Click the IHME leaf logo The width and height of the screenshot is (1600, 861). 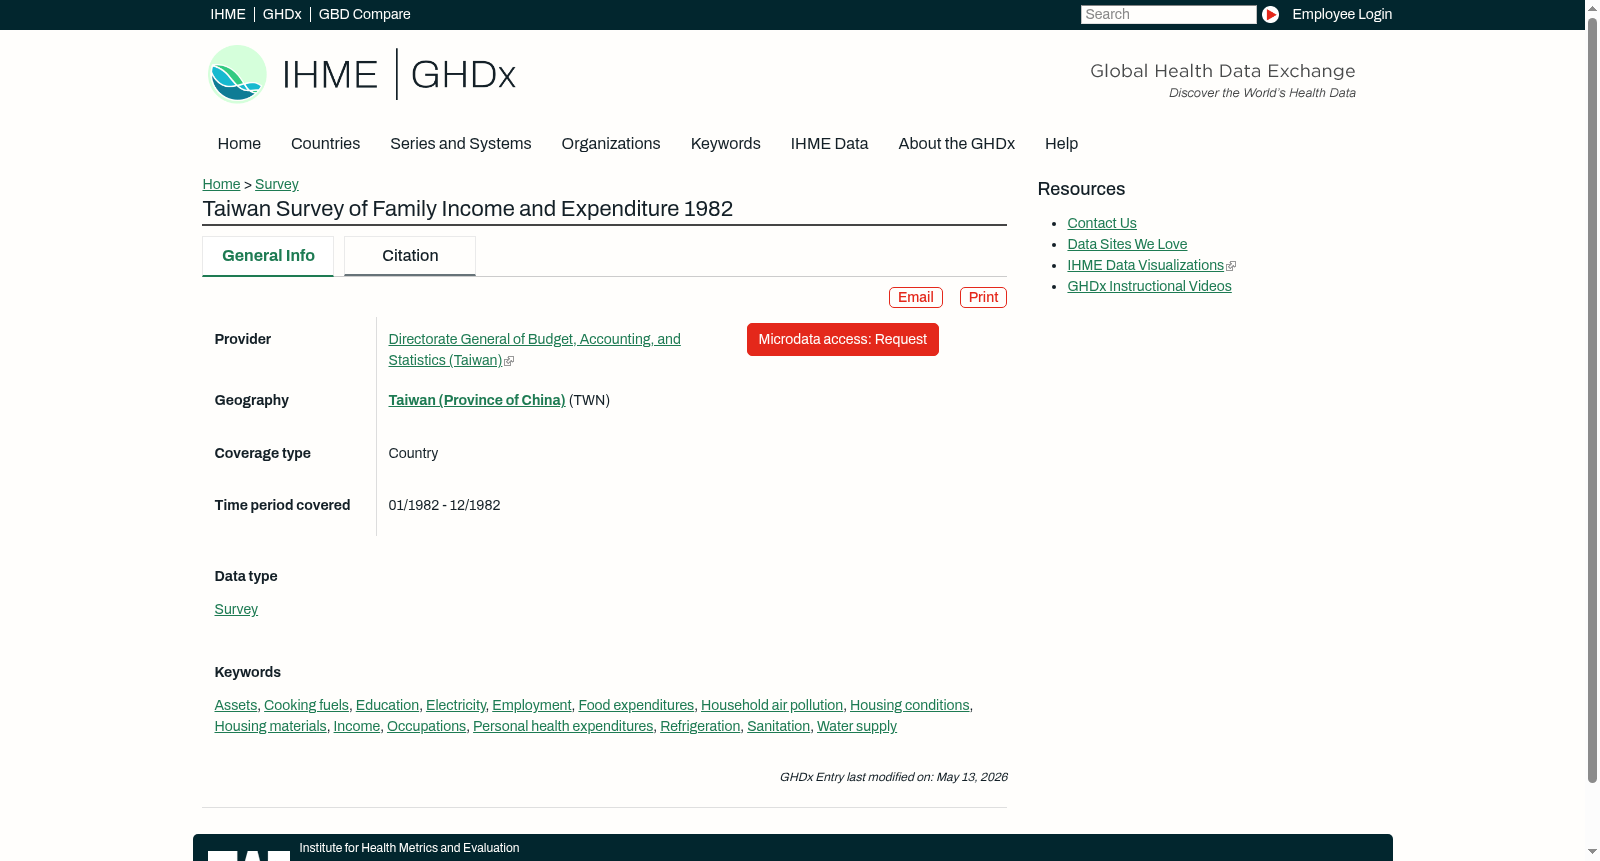237,74
